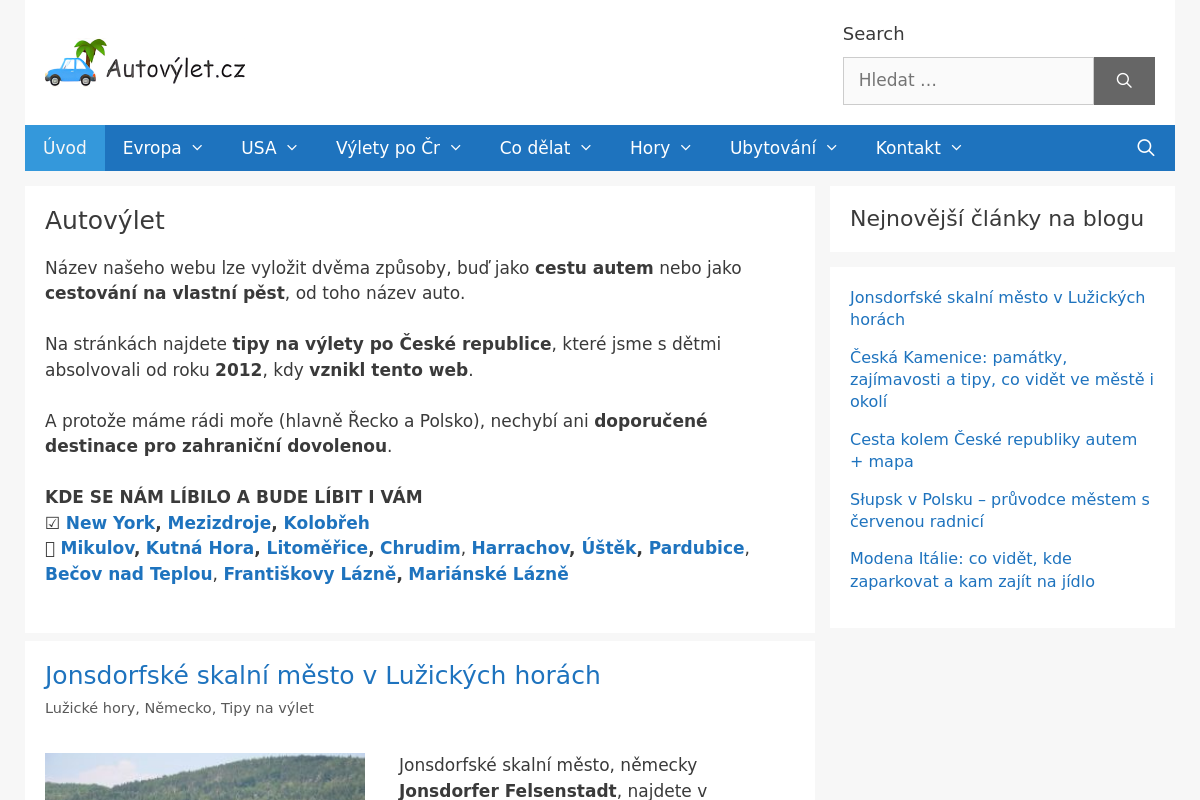Open the Úštěk link
Image resolution: width=1200 pixels, height=800 pixels.
click(609, 548)
